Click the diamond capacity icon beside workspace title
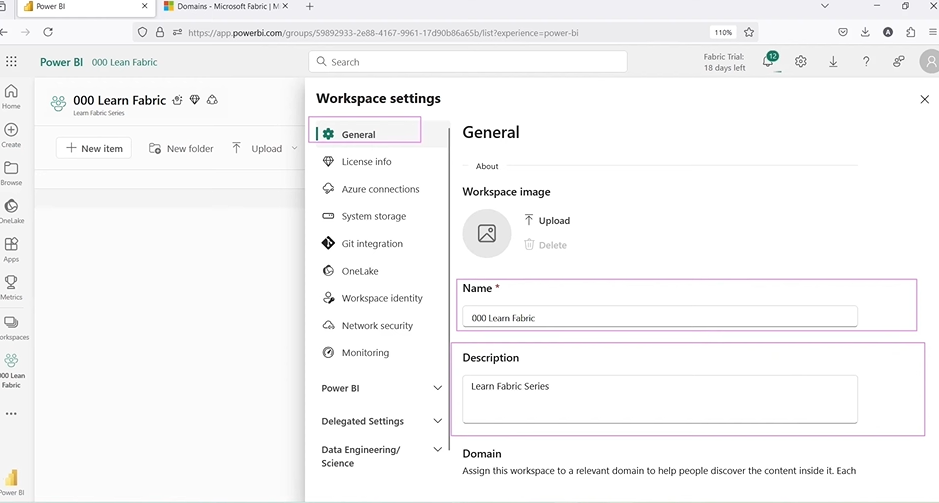 coord(195,100)
